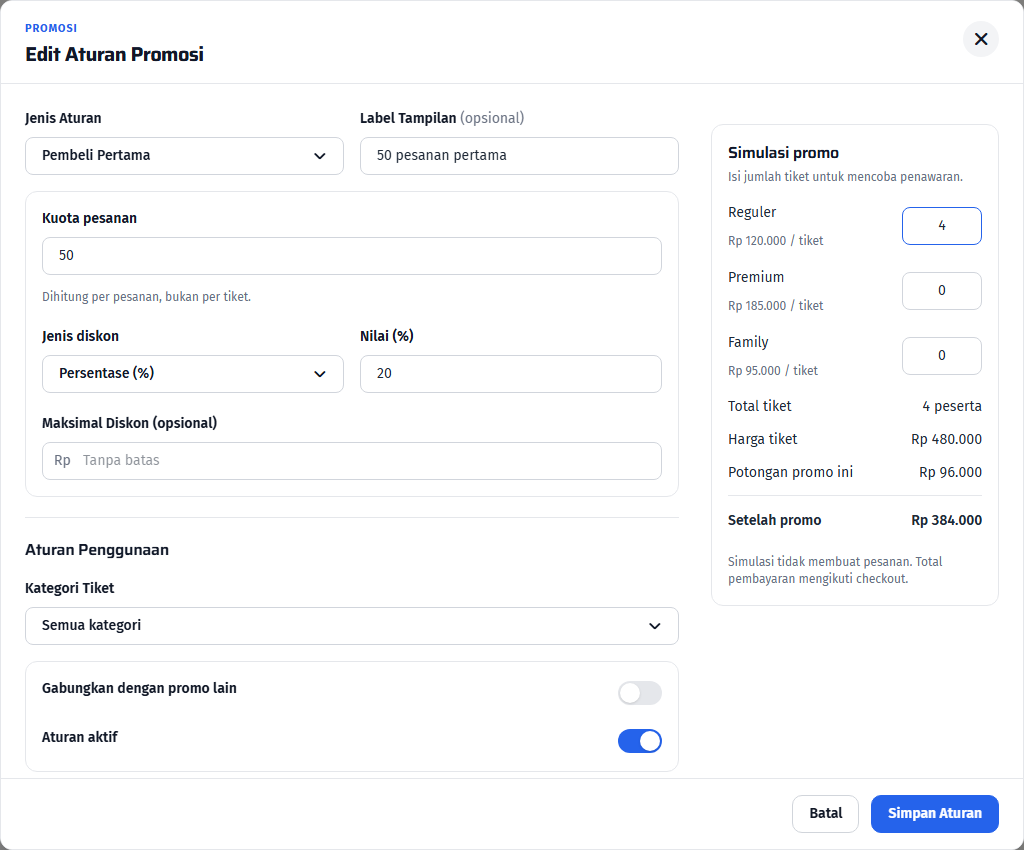Focus the Nilai (%) field
This screenshot has height=850, width=1024.
coord(511,374)
